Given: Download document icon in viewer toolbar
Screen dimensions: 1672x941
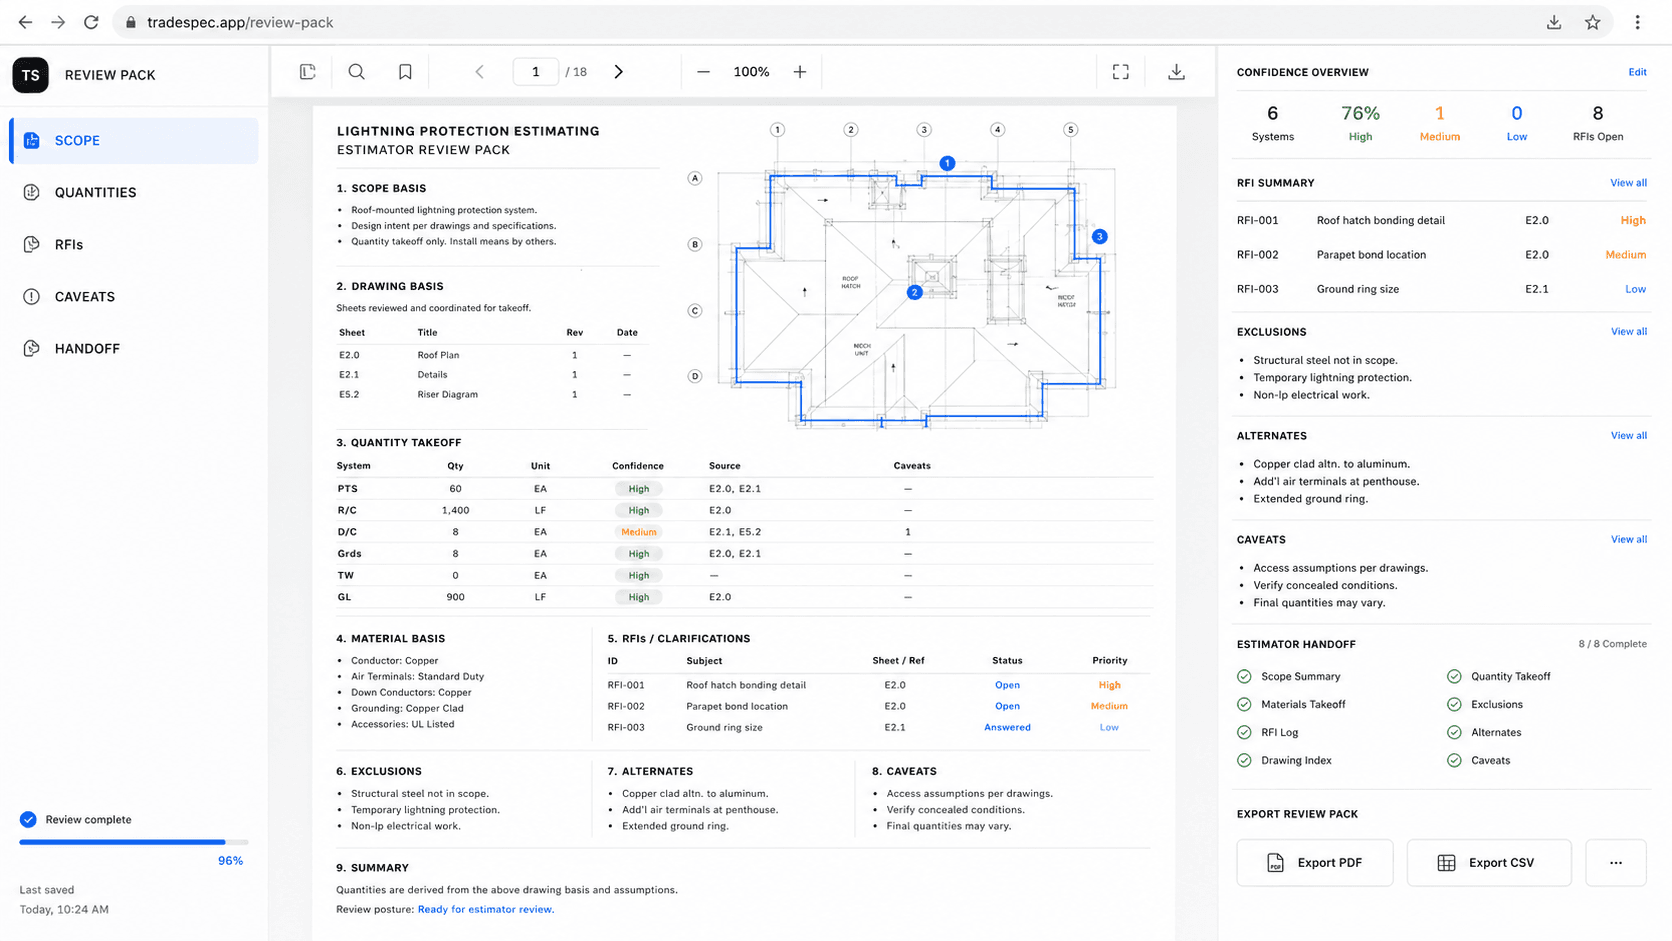Looking at the screenshot, I should pyautogui.click(x=1177, y=72).
